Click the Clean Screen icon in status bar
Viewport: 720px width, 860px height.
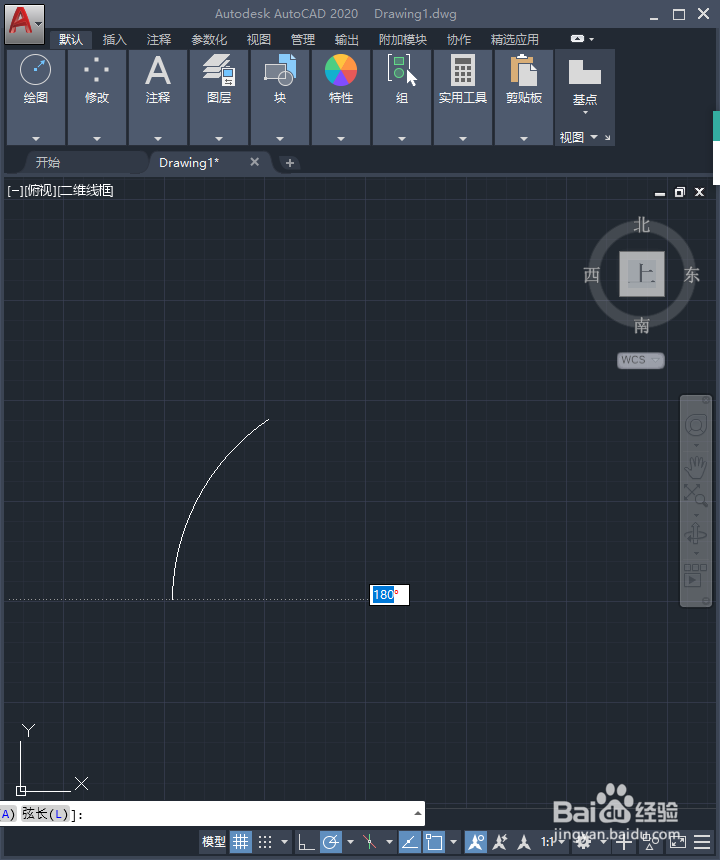click(678, 842)
